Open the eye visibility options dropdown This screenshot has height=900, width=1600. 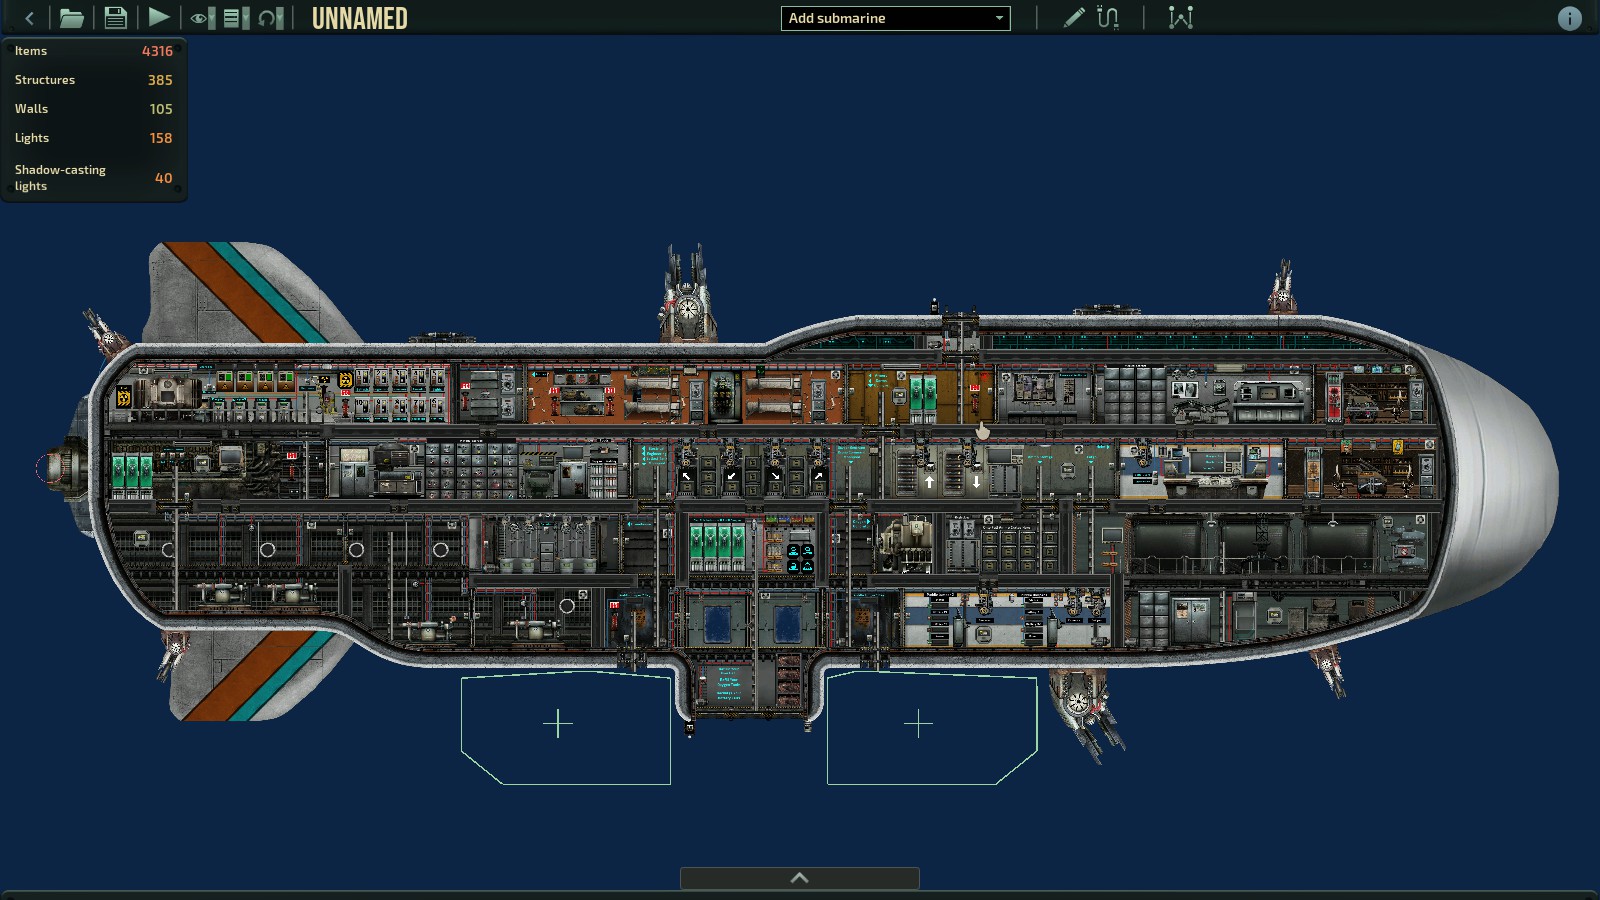pyautogui.click(x=202, y=18)
